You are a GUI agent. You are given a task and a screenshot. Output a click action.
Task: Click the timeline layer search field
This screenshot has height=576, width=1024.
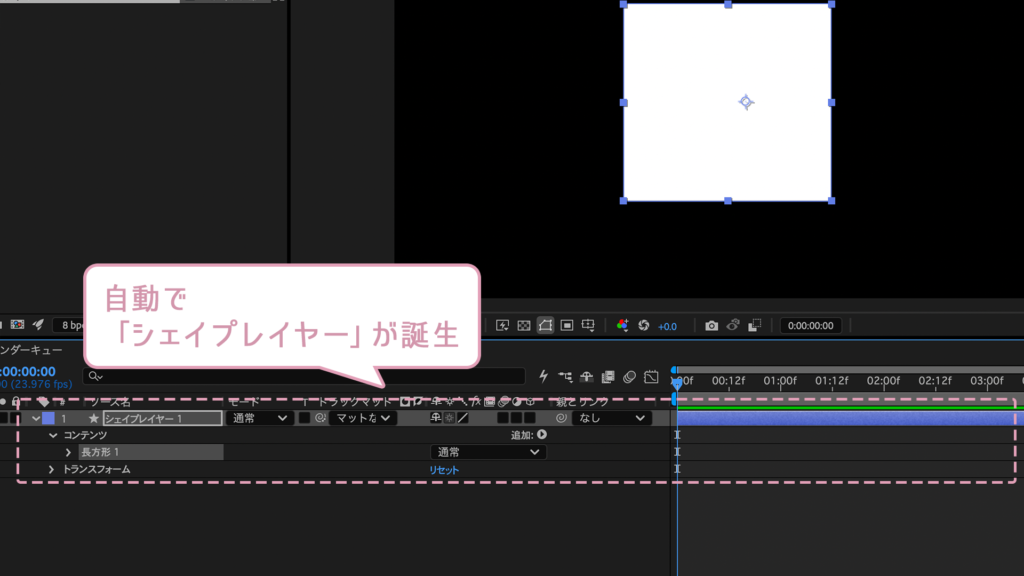click(x=304, y=376)
